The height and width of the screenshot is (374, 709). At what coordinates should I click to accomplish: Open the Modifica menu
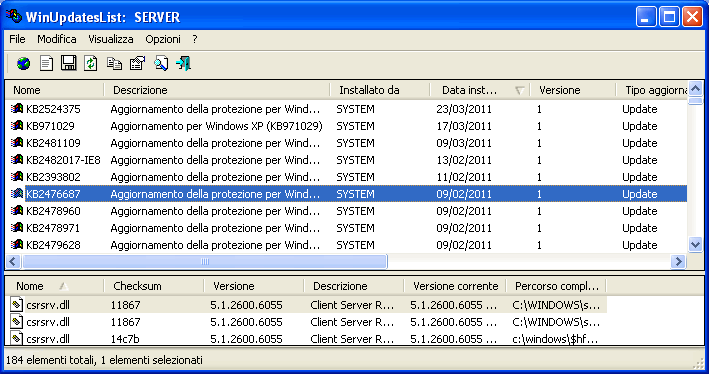pos(57,39)
